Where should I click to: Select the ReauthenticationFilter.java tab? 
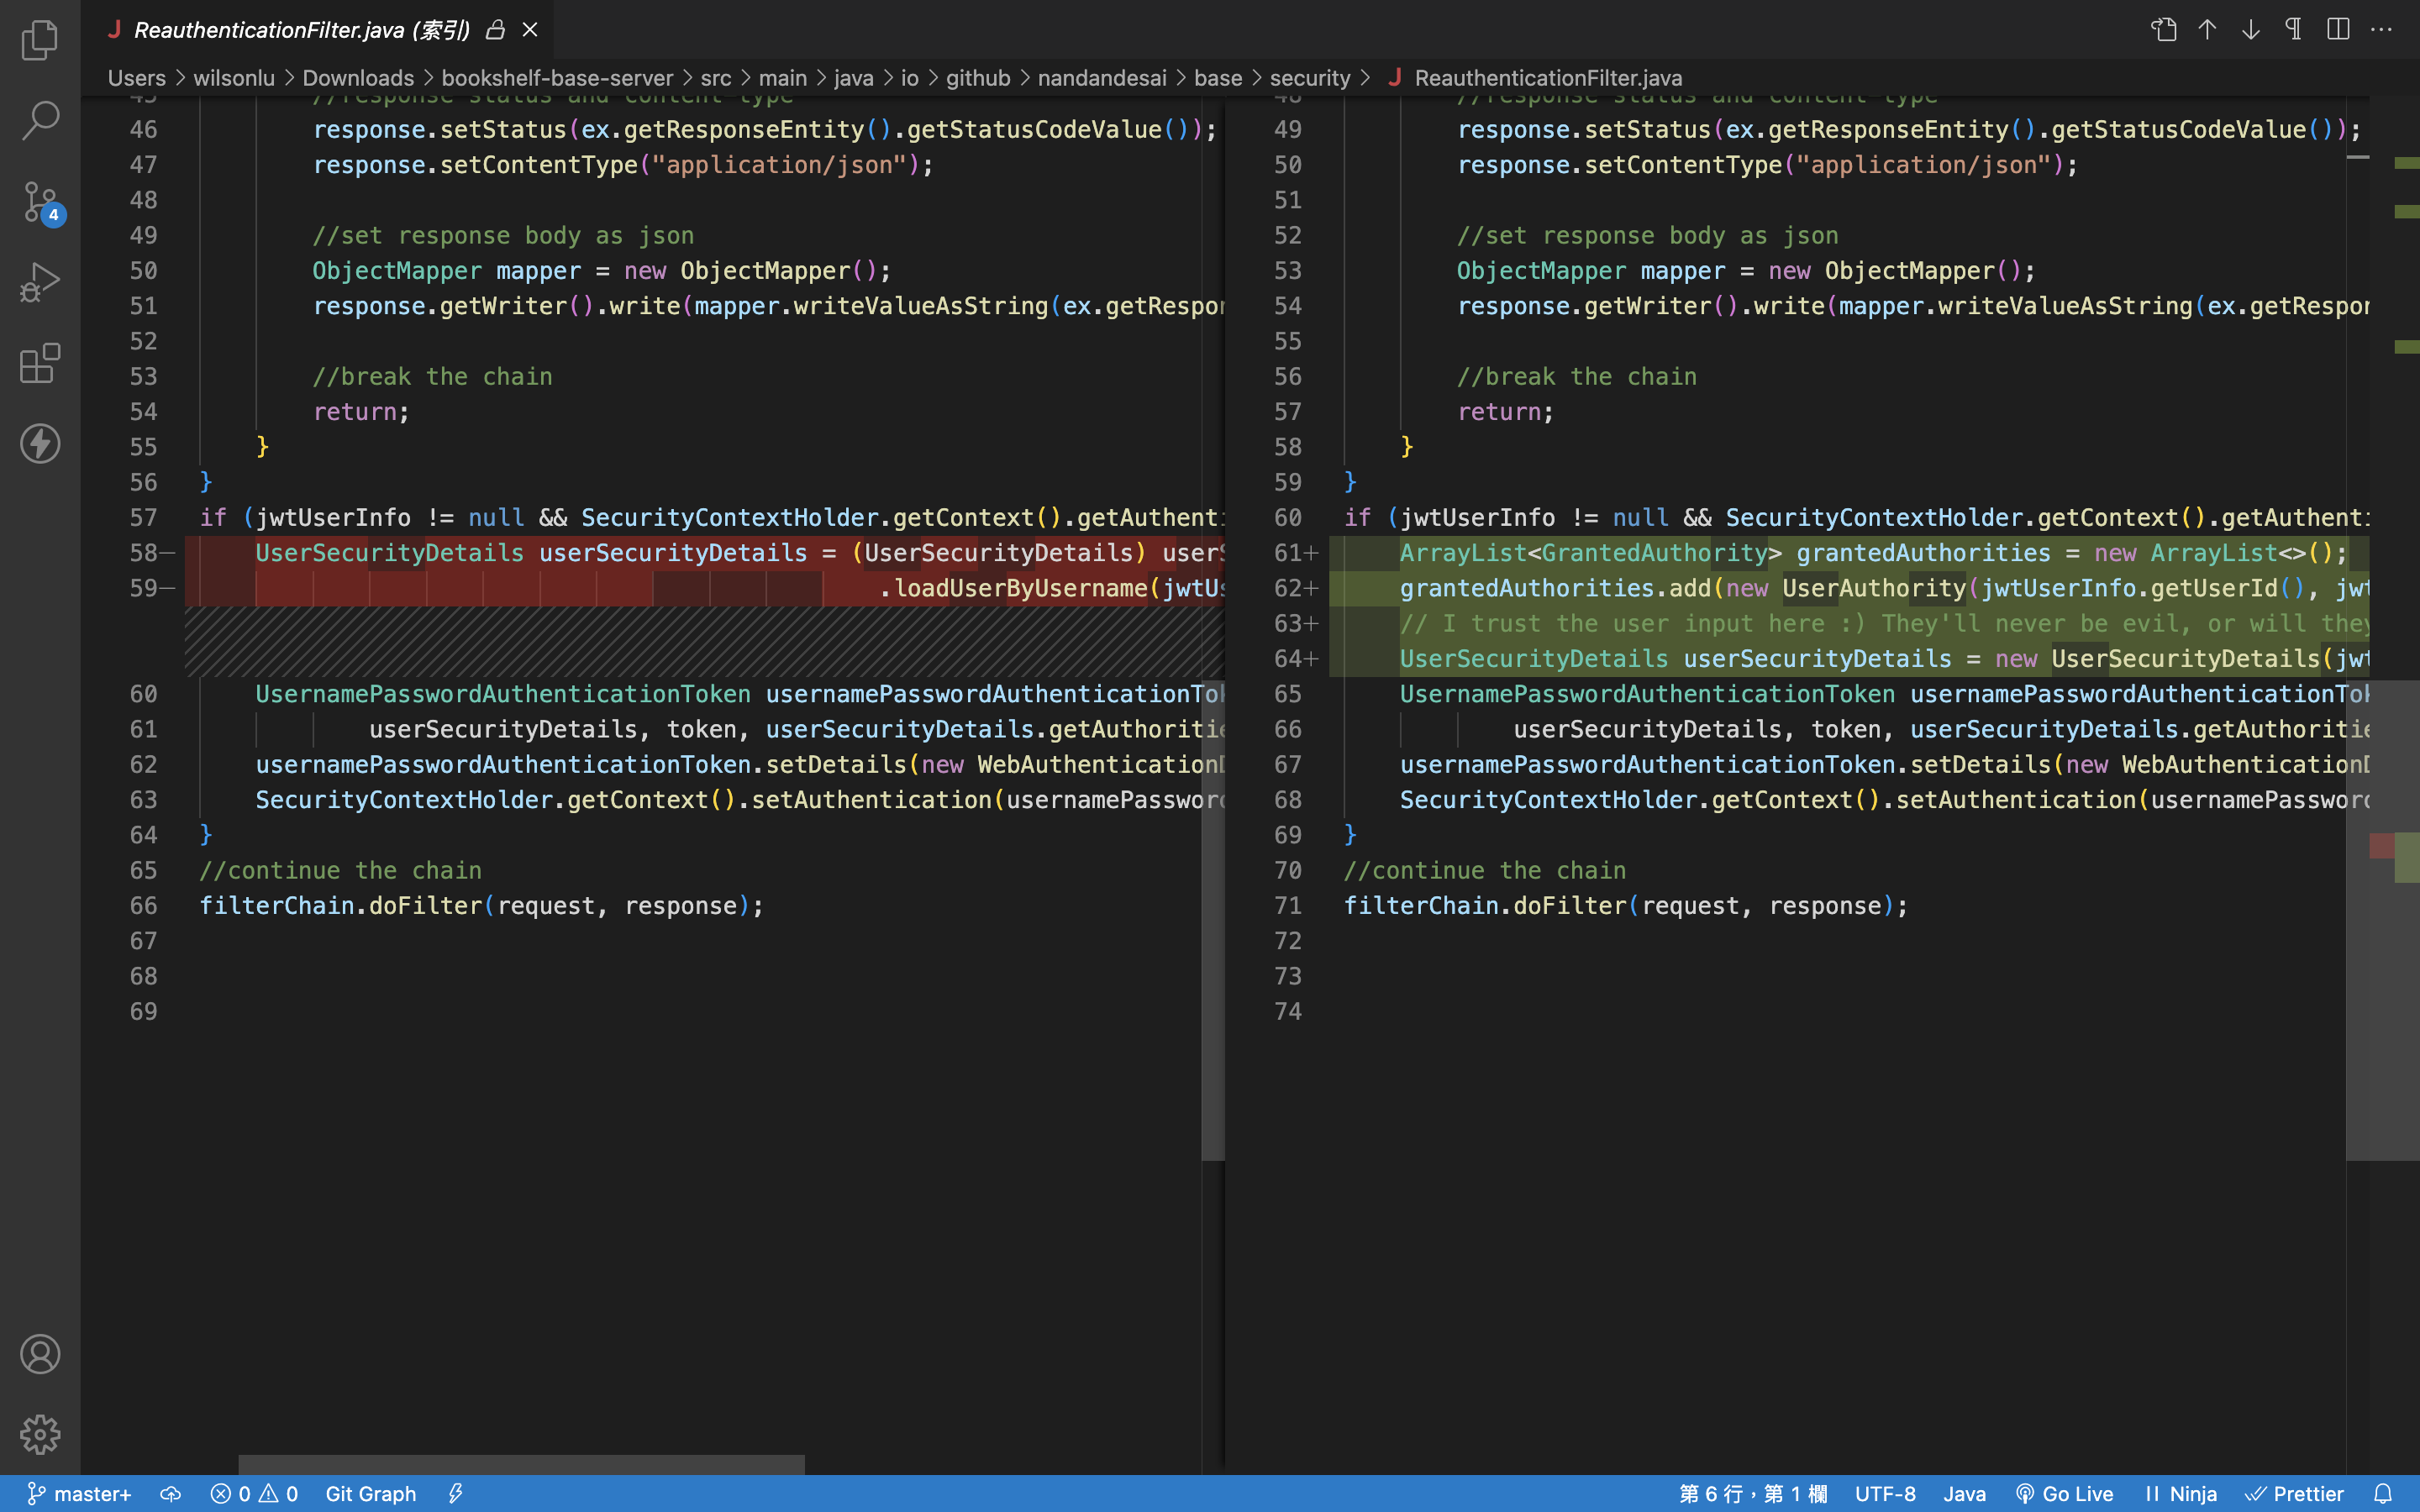[x=300, y=30]
